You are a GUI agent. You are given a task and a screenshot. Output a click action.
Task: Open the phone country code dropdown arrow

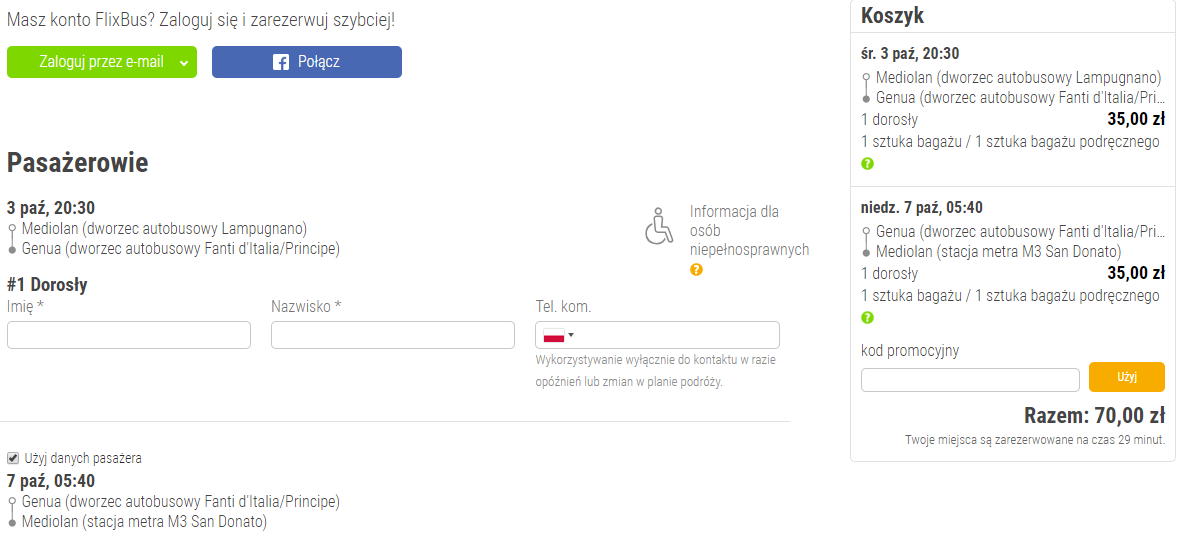571,335
